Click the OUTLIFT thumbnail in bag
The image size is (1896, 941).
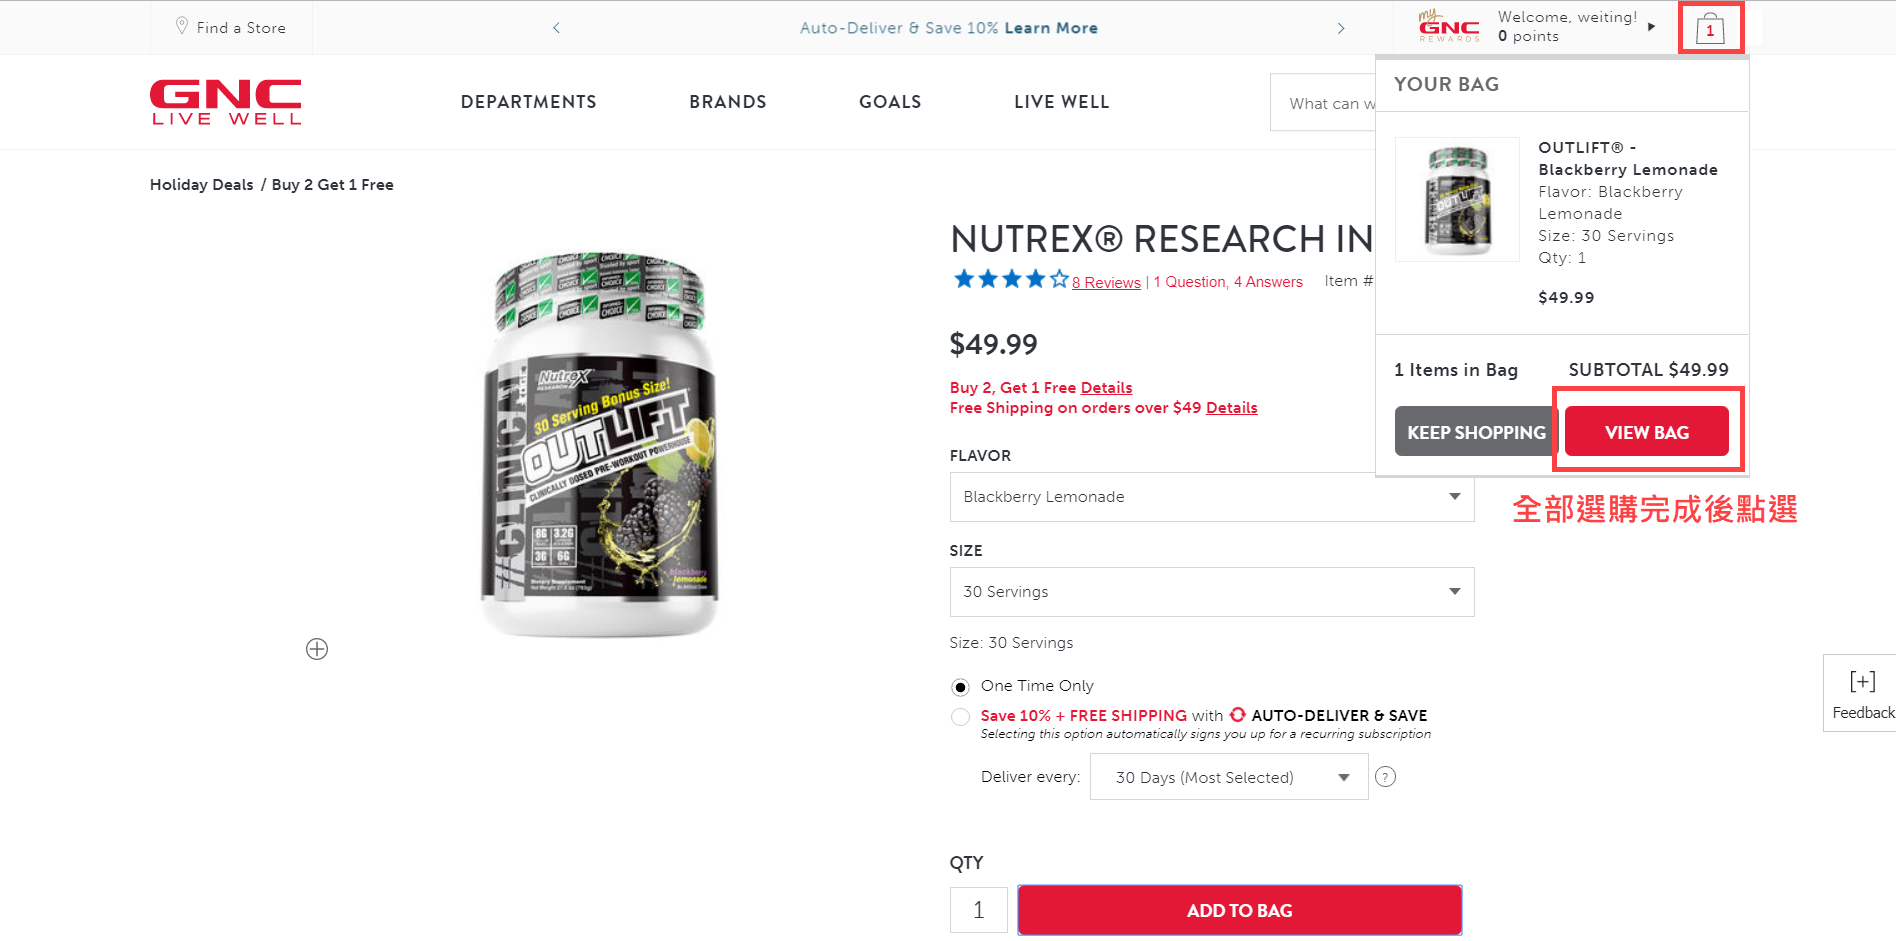click(x=1457, y=200)
